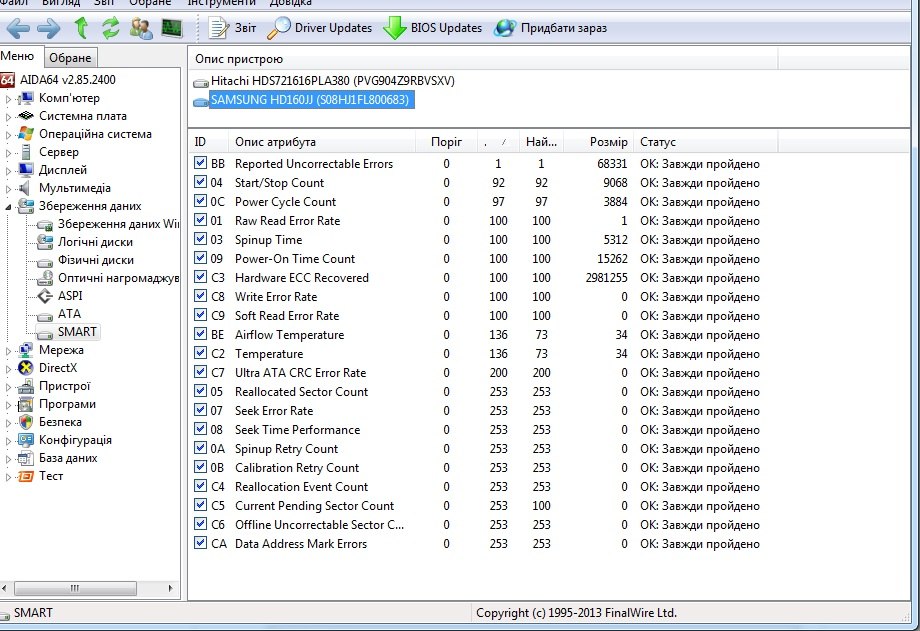Toggle the Data Address Mark Errors checkbox
This screenshot has height=631, width=920.
point(201,543)
